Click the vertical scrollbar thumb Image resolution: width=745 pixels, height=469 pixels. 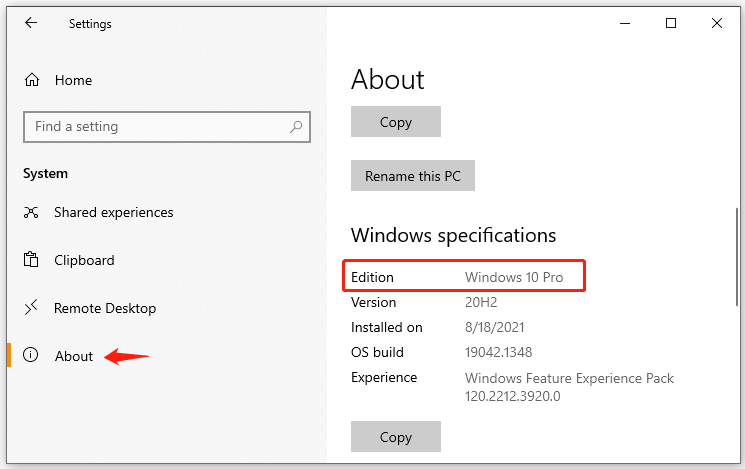736,257
